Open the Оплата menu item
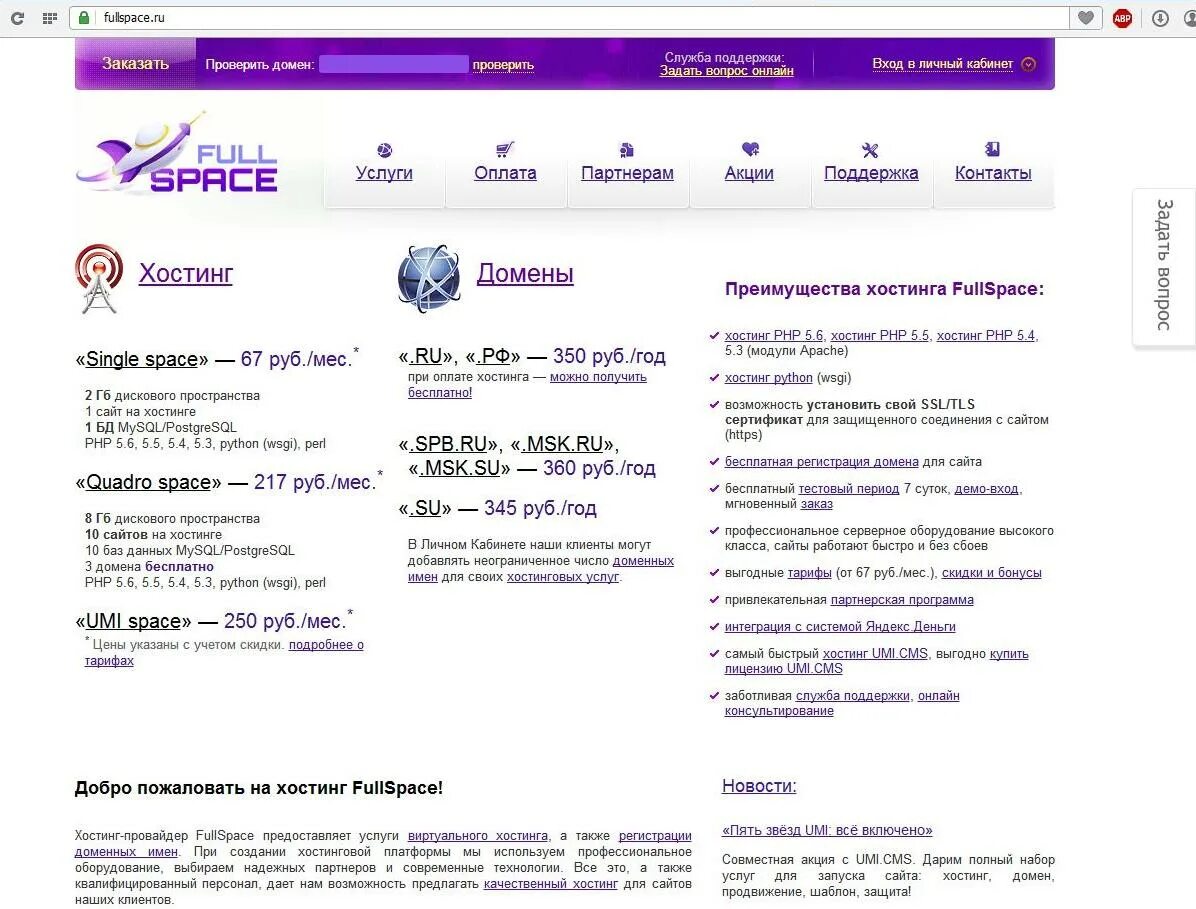This screenshot has height=909, width=1196. click(505, 173)
